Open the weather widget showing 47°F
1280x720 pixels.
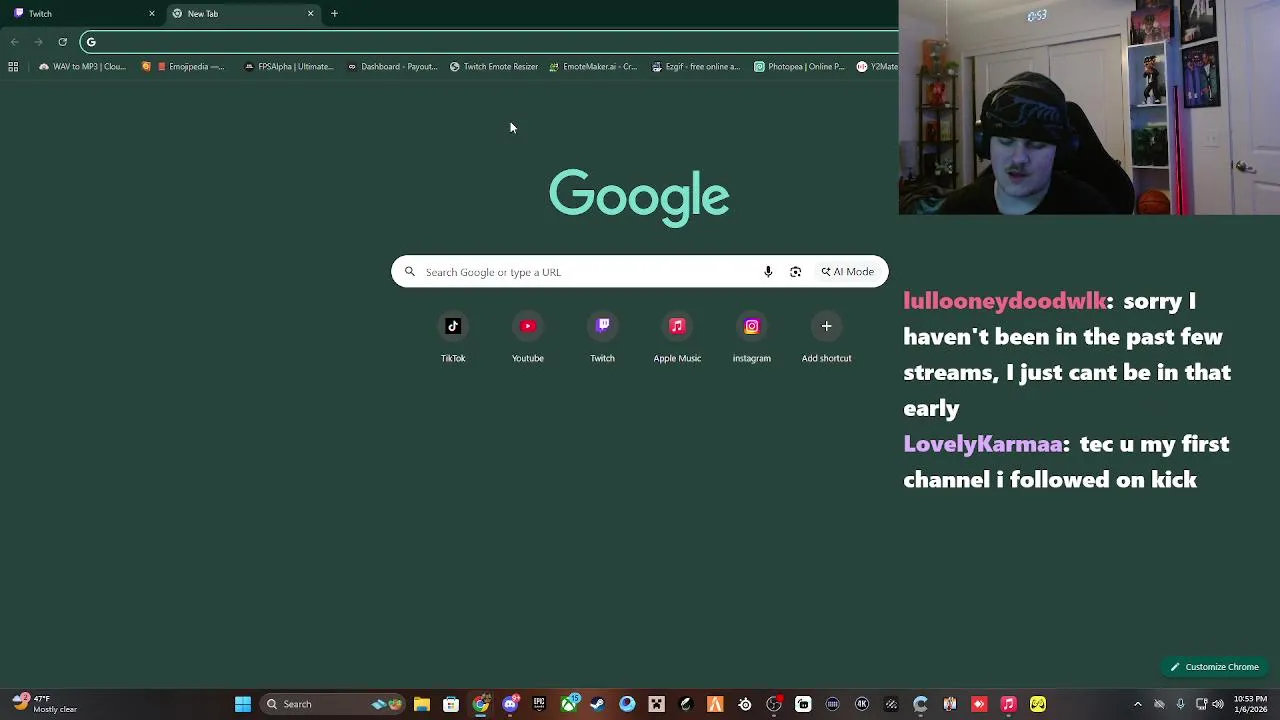pyautogui.click(x=44, y=704)
